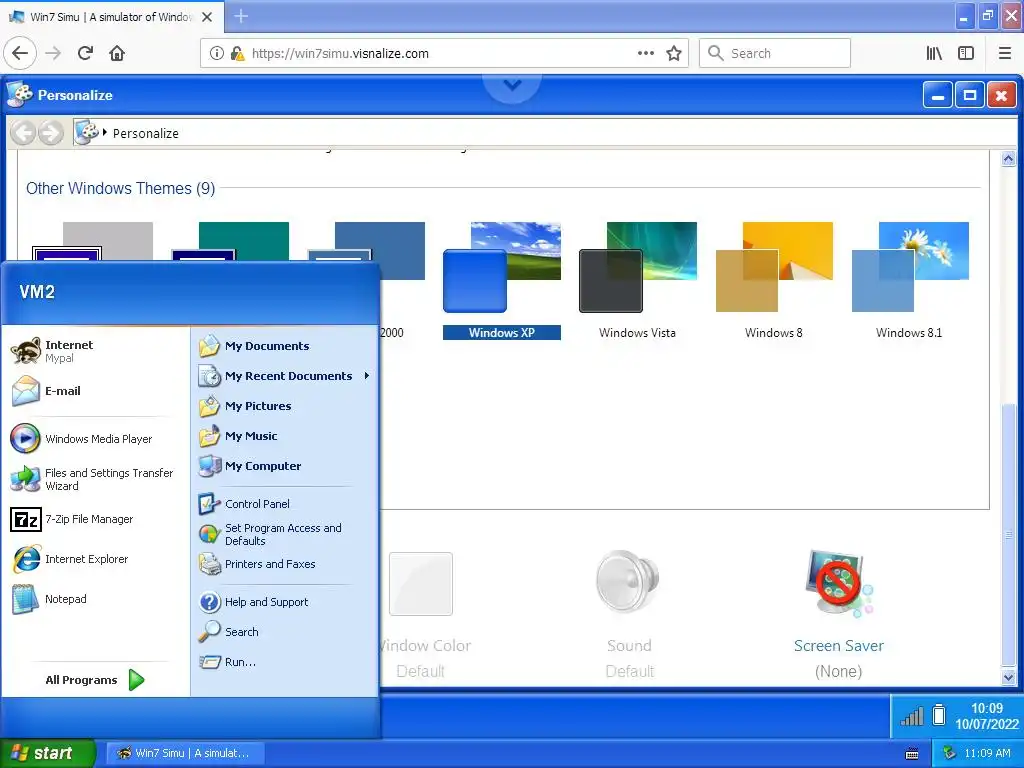Open page actions three-dot menu
Image resolution: width=1024 pixels, height=768 pixels.
(645, 53)
